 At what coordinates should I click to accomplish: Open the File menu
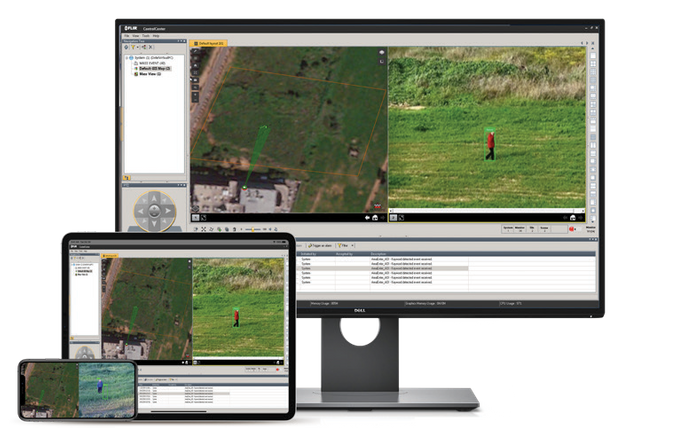click(126, 36)
